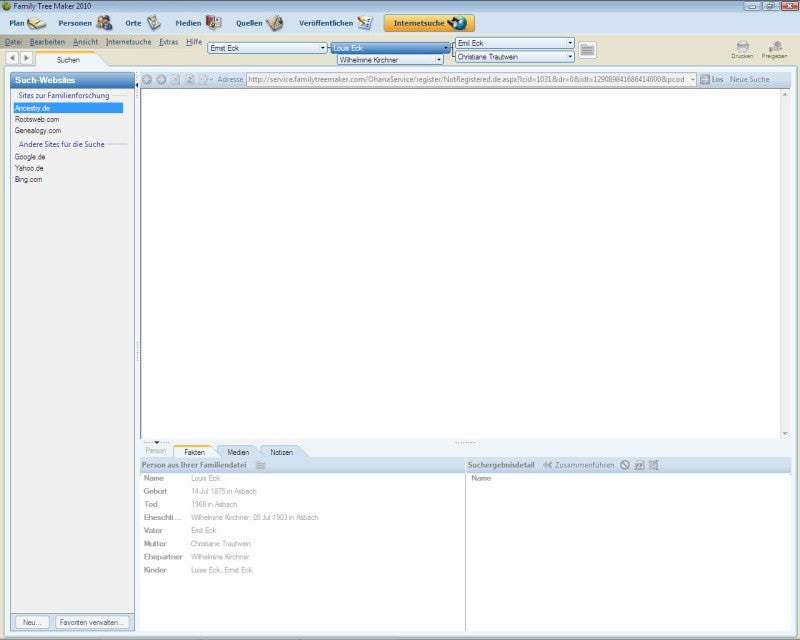The width and height of the screenshot is (800, 640).
Task: Open the Extras menu
Action: 168,42
